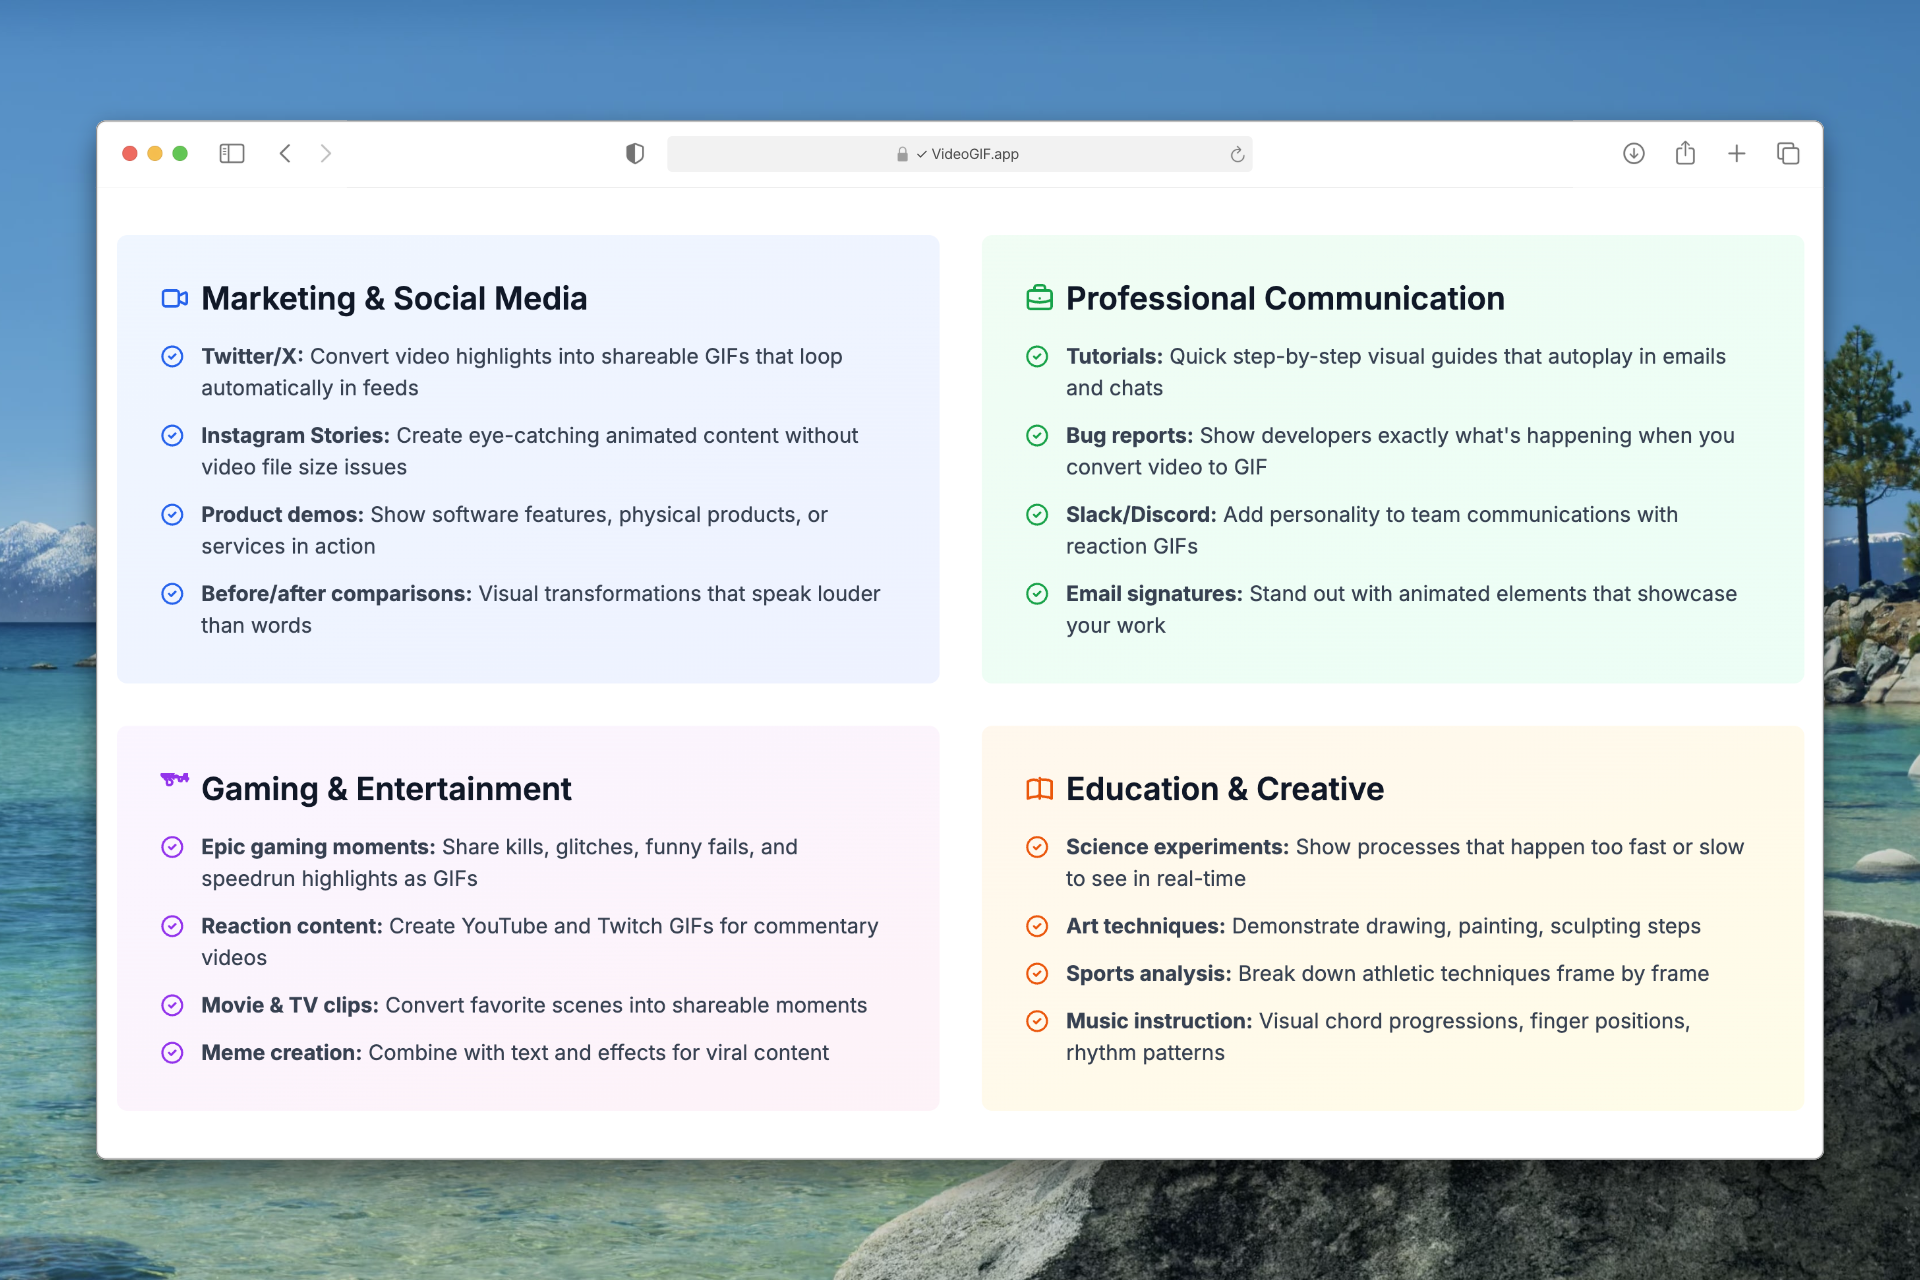This screenshot has height=1280, width=1920.
Task: Click the privacy shield icon near the address bar
Action: click(x=635, y=153)
